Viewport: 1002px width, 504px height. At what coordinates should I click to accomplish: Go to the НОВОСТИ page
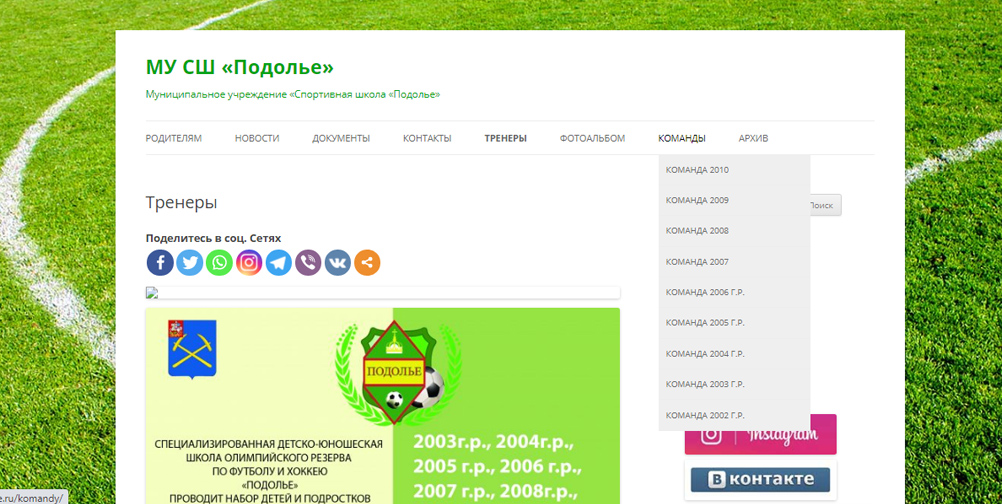pos(257,138)
